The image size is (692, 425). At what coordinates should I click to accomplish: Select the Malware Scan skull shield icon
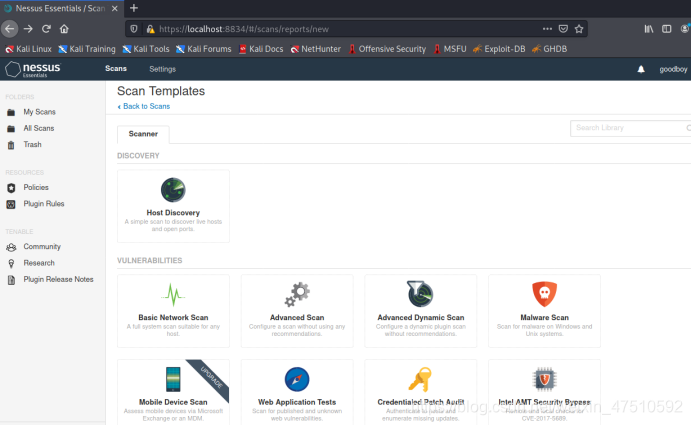point(544,294)
